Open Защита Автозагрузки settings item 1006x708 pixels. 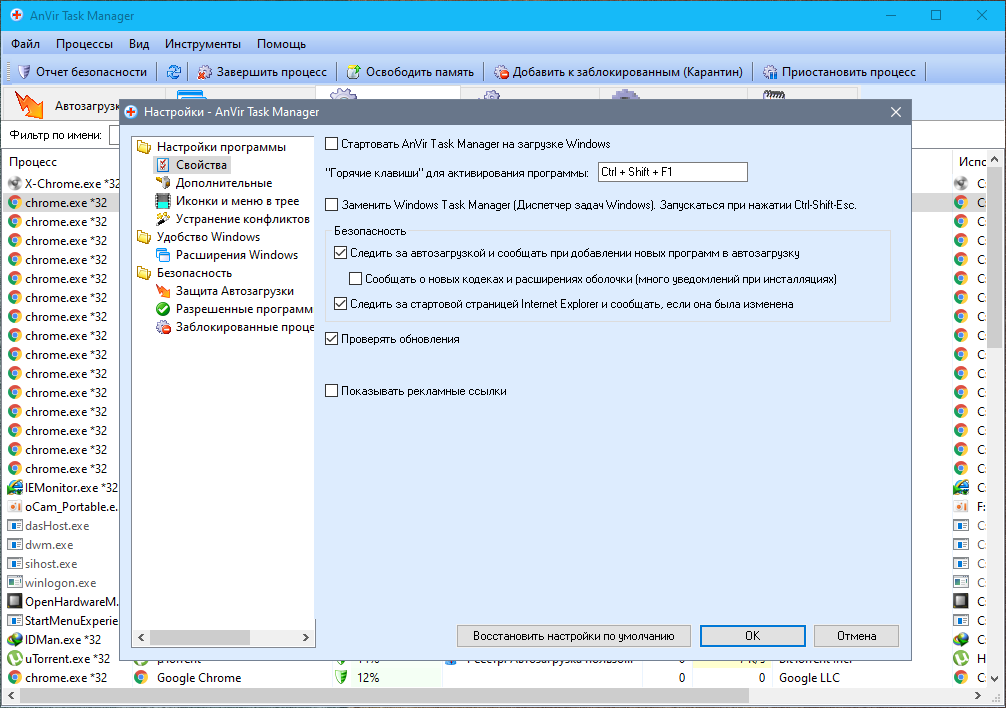163,291
